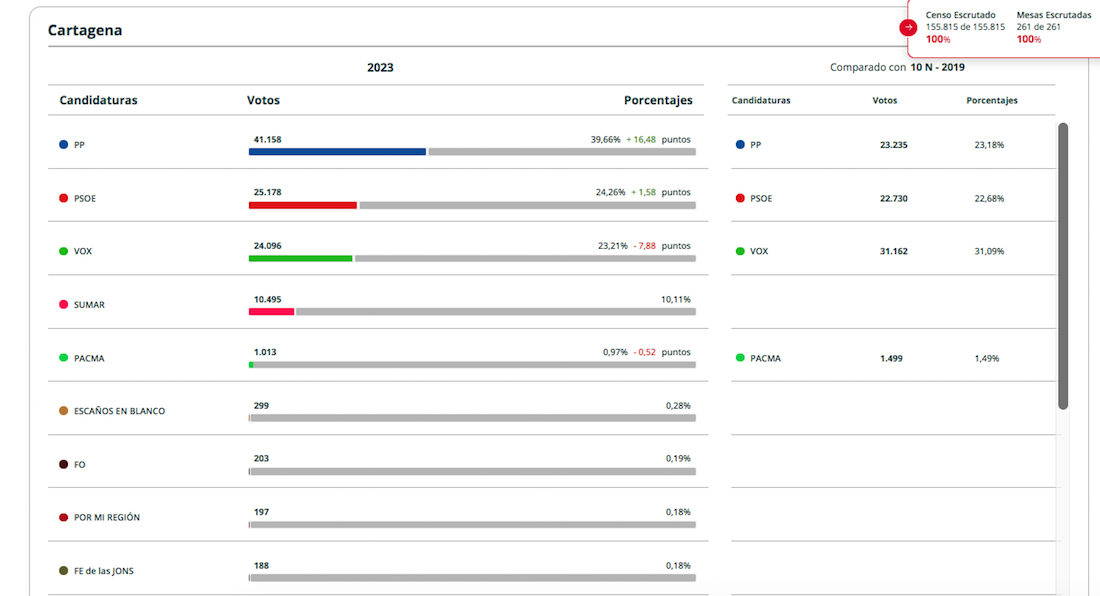Click the VOX entry in 2019 comparison

[758, 251]
